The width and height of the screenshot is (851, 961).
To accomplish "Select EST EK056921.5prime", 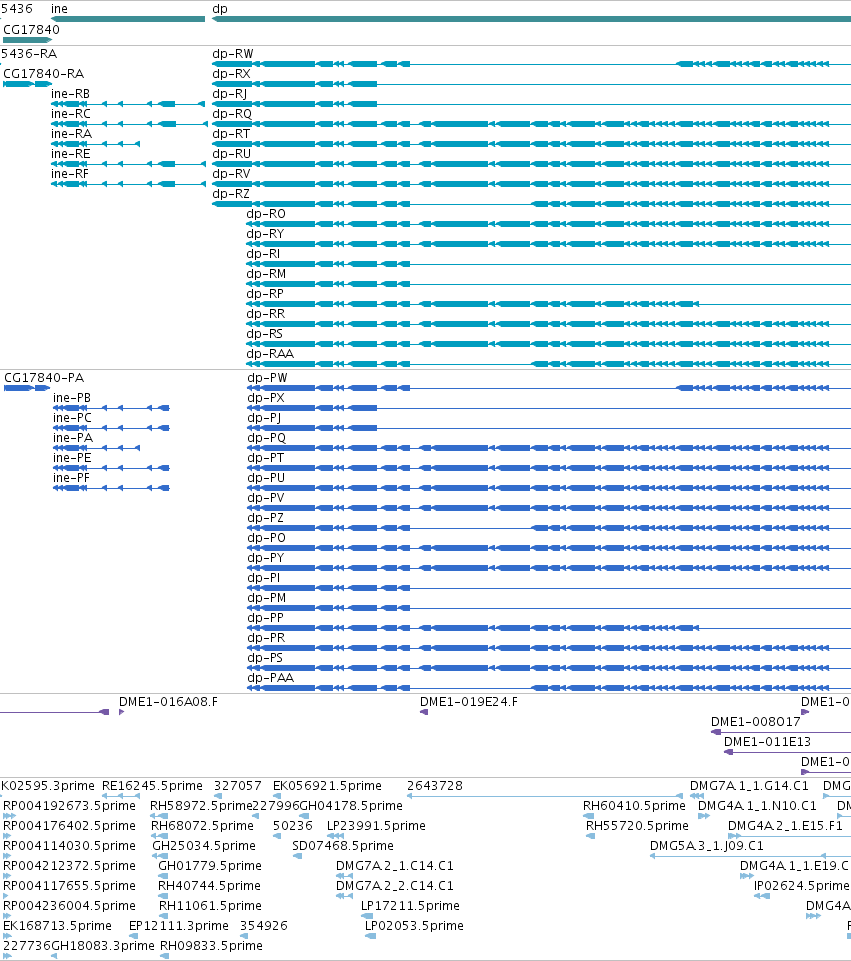I will coord(327,786).
